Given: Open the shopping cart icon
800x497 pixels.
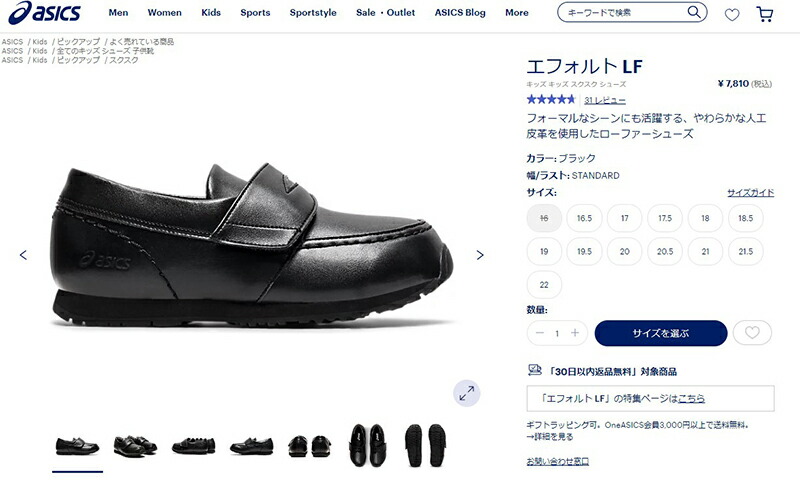Looking at the screenshot, I should pyautogui.click(x=764, y=14).
